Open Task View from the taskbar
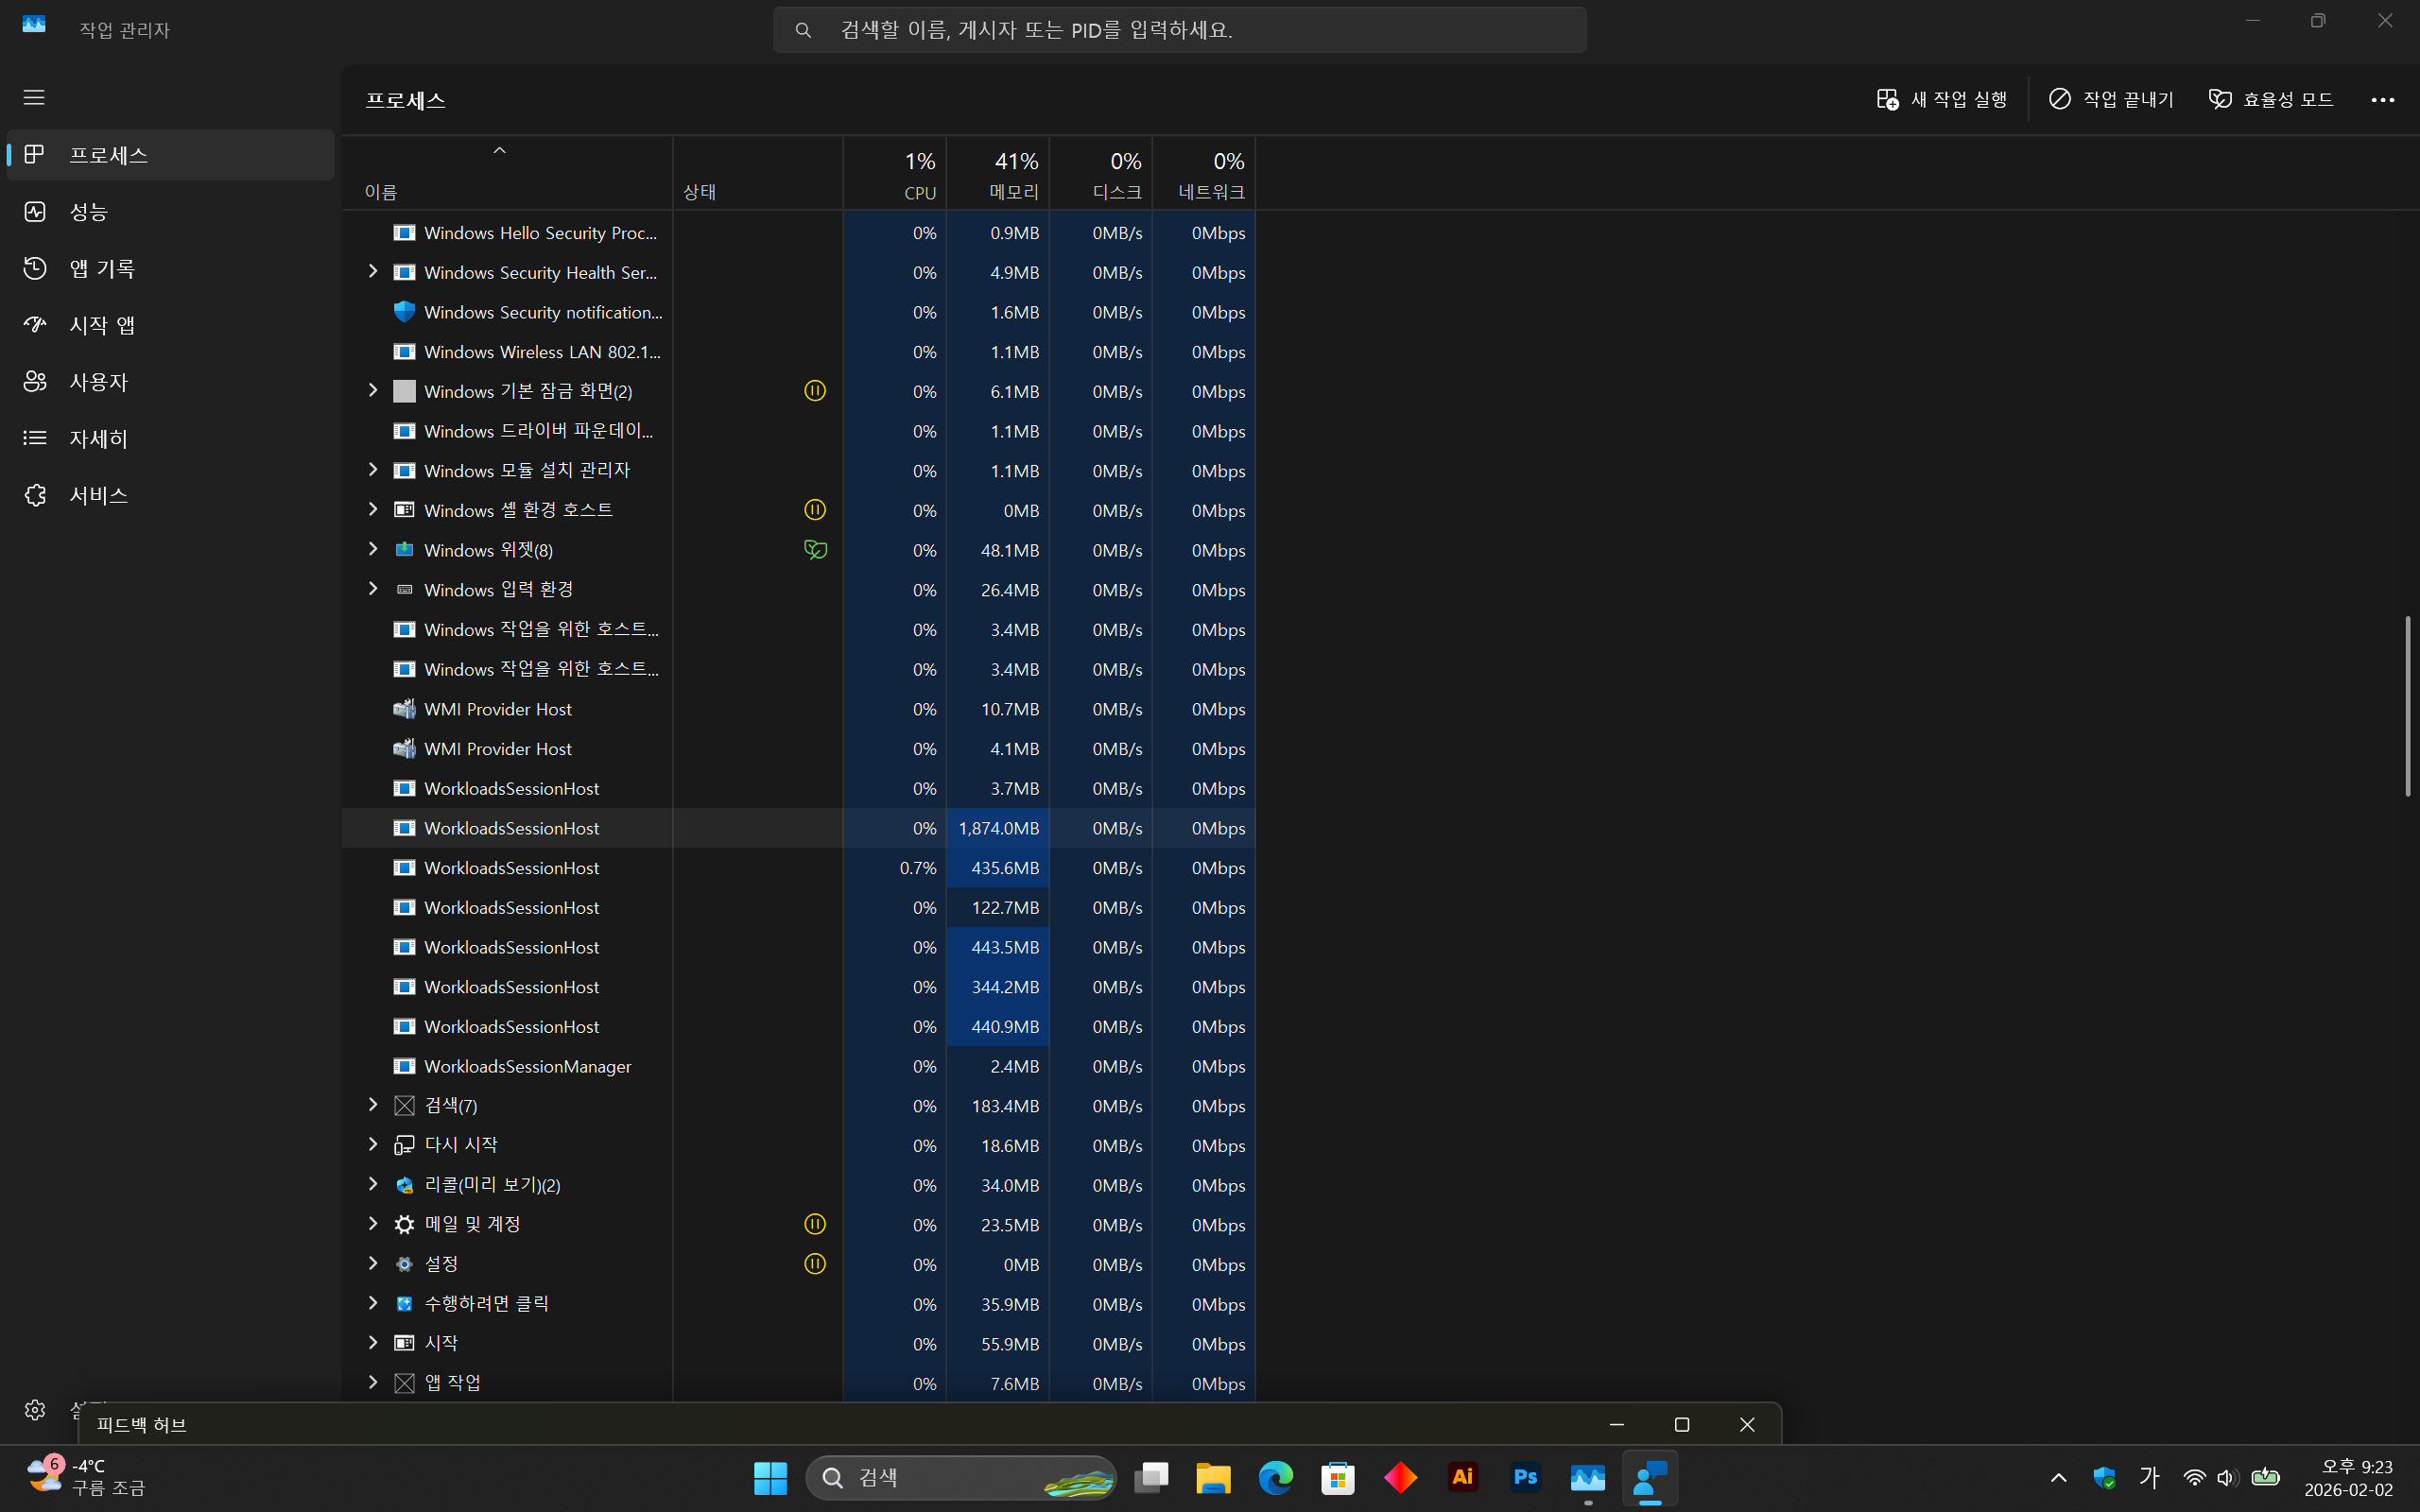The image size is (2420, 1512). click(x=1151, y=1478)
